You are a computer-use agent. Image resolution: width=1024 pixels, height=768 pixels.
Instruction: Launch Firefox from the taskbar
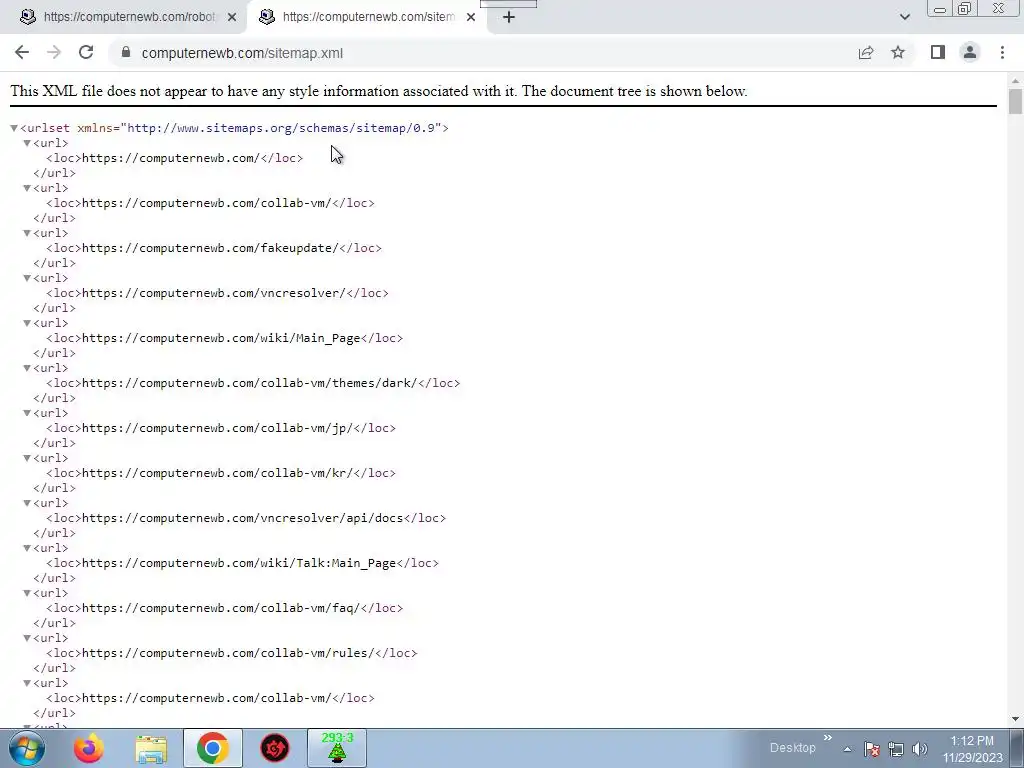tap(88, 748)
